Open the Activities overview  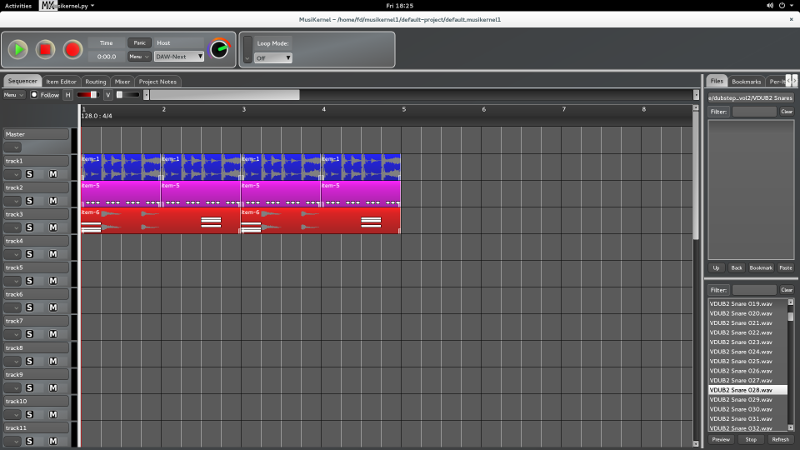coord(18,6)
